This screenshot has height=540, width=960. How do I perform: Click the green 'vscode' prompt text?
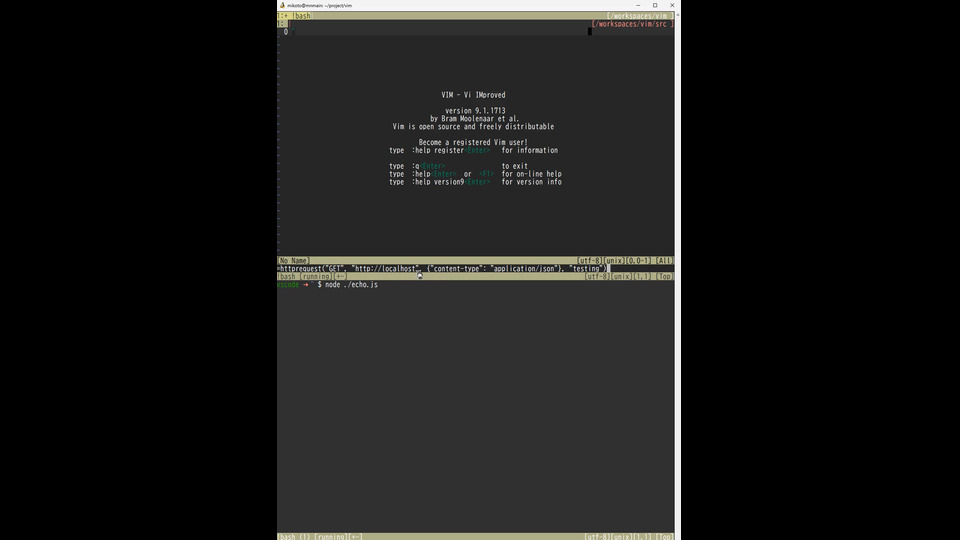click(288, 285)
